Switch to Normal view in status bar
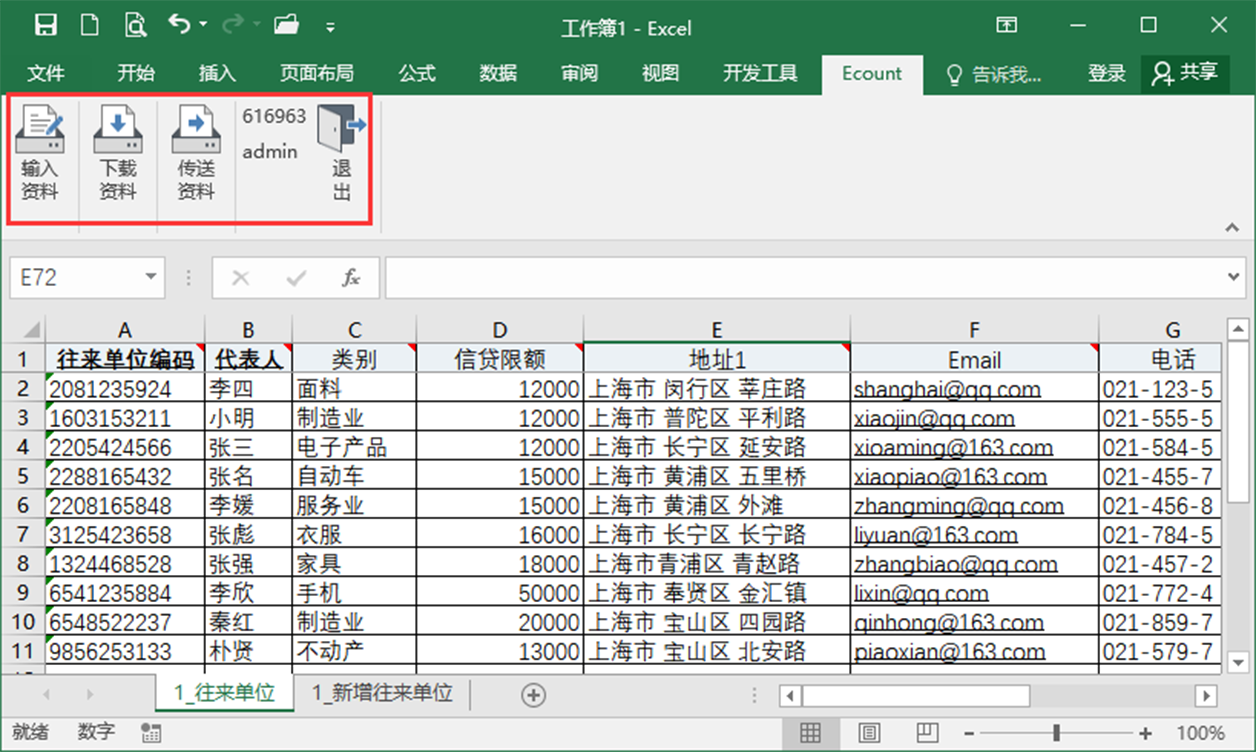 point(810,733)
